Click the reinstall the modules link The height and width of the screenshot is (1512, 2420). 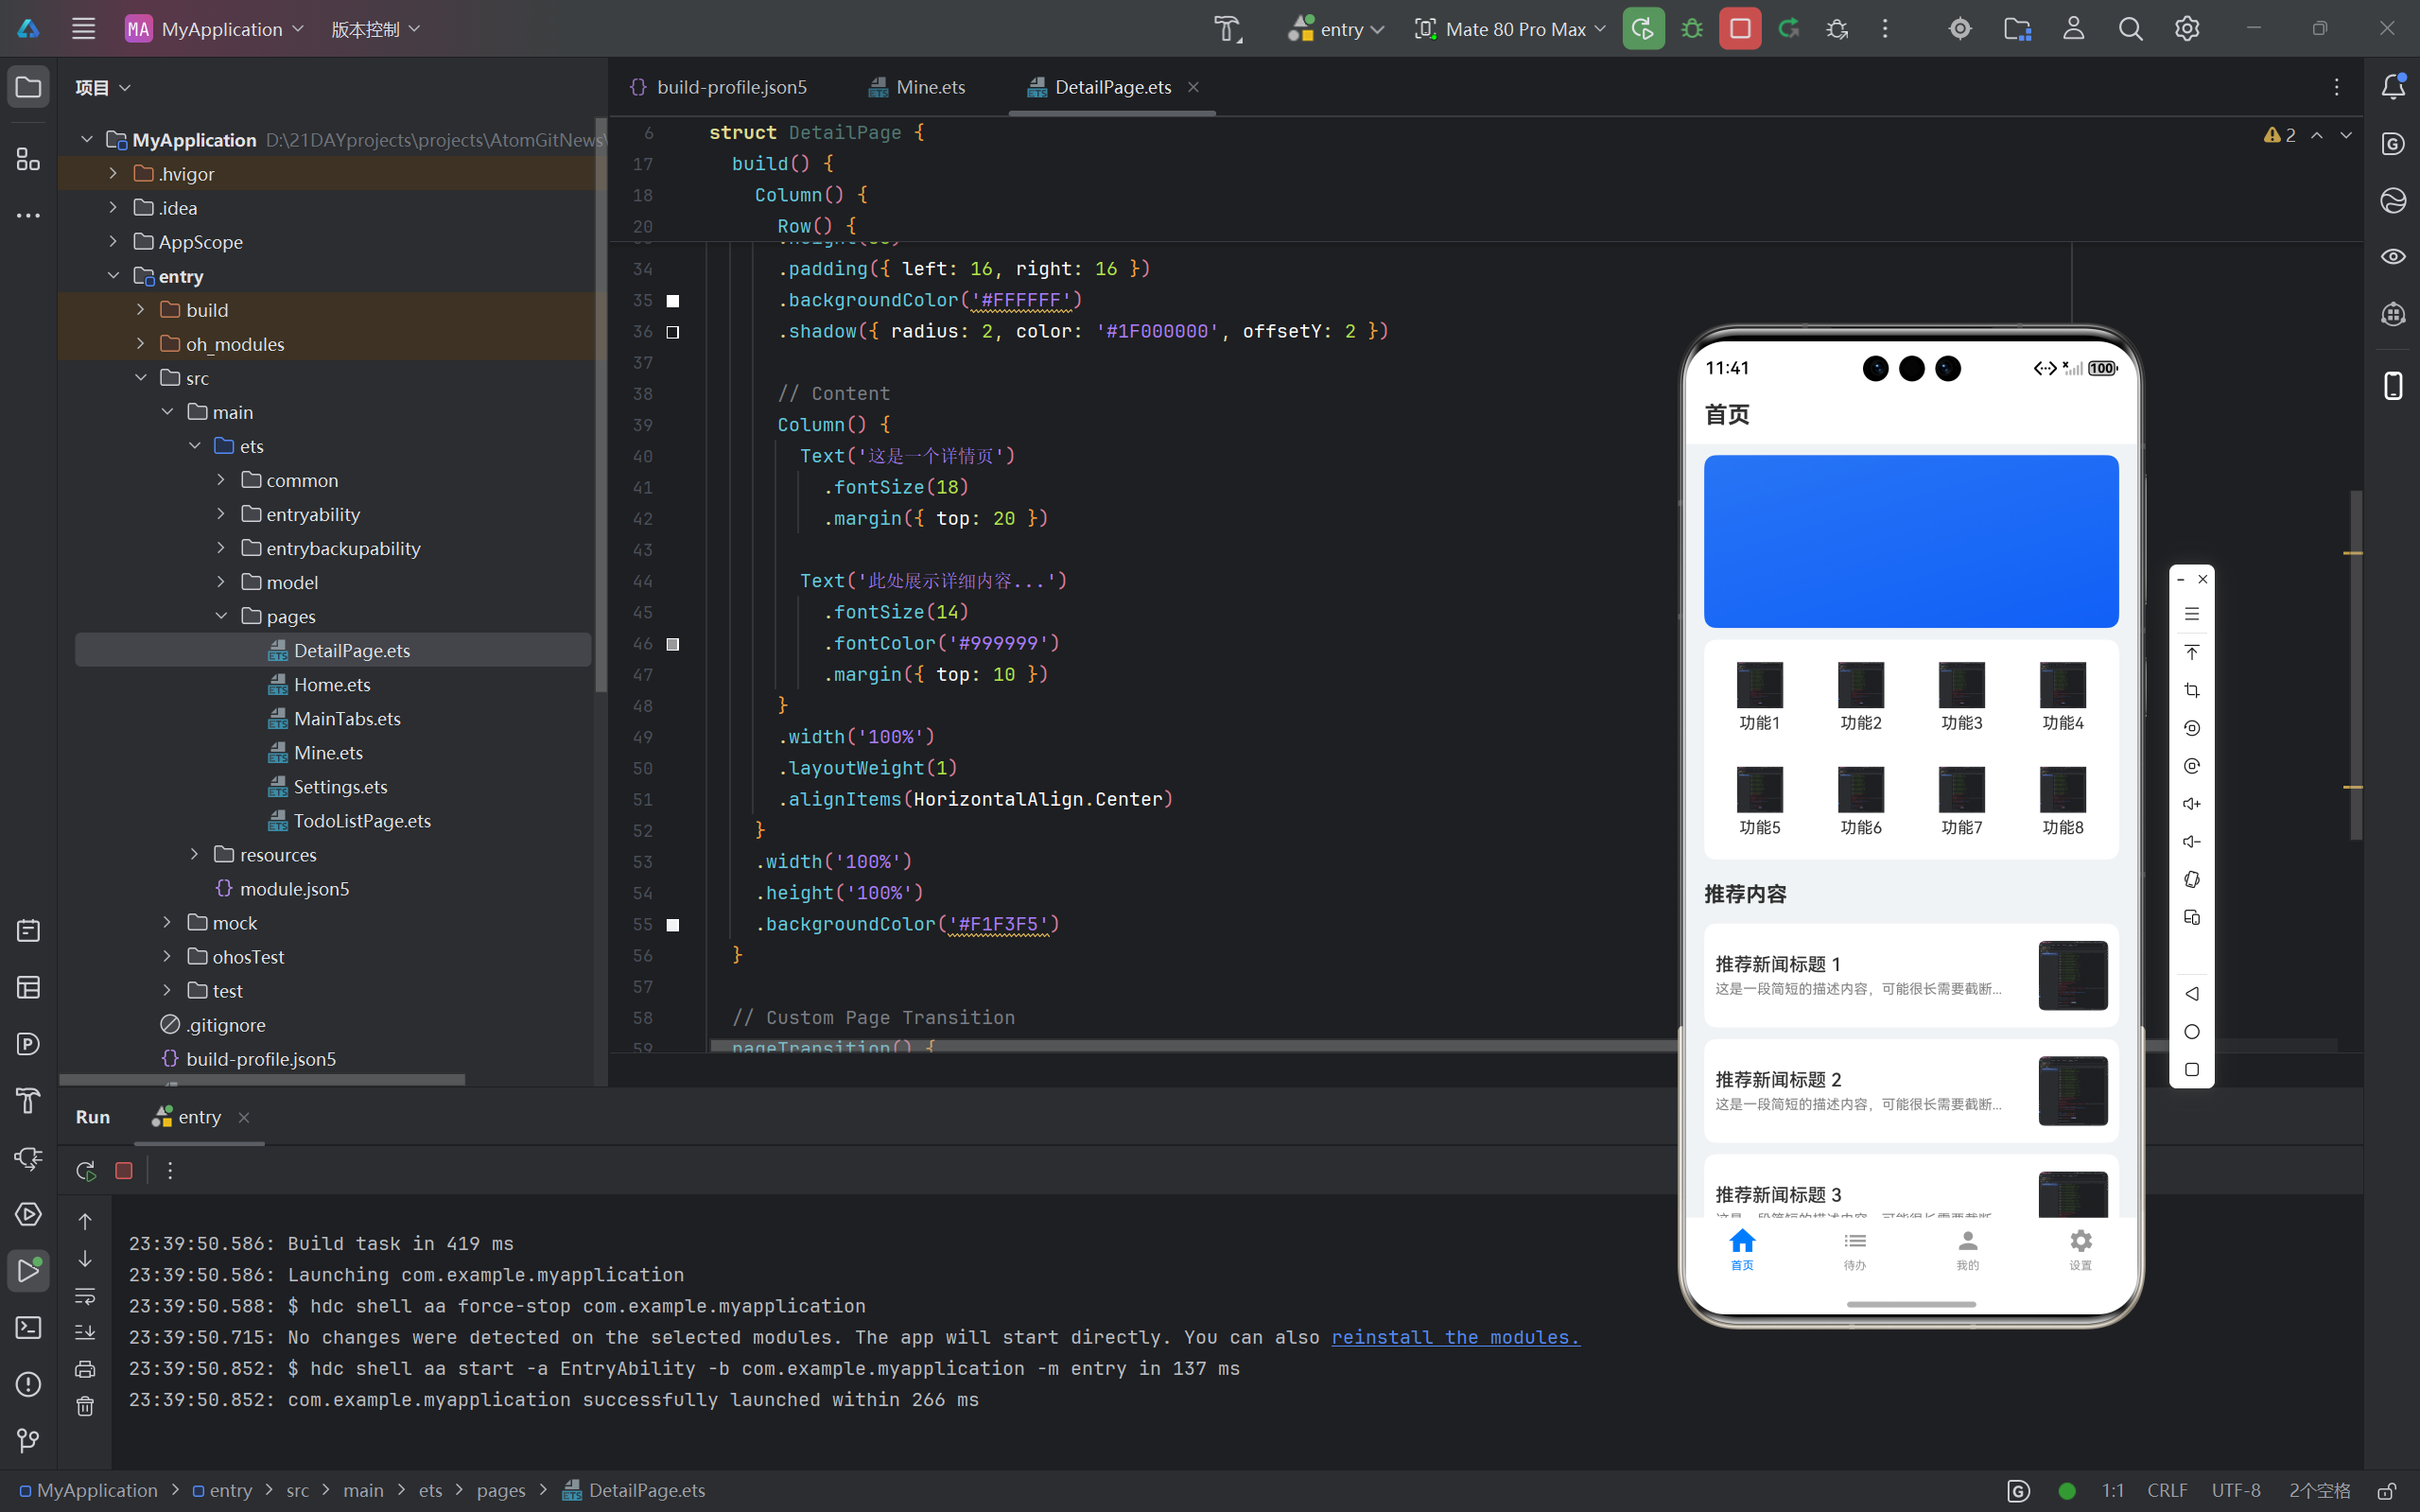(x=1455, y=1337)
